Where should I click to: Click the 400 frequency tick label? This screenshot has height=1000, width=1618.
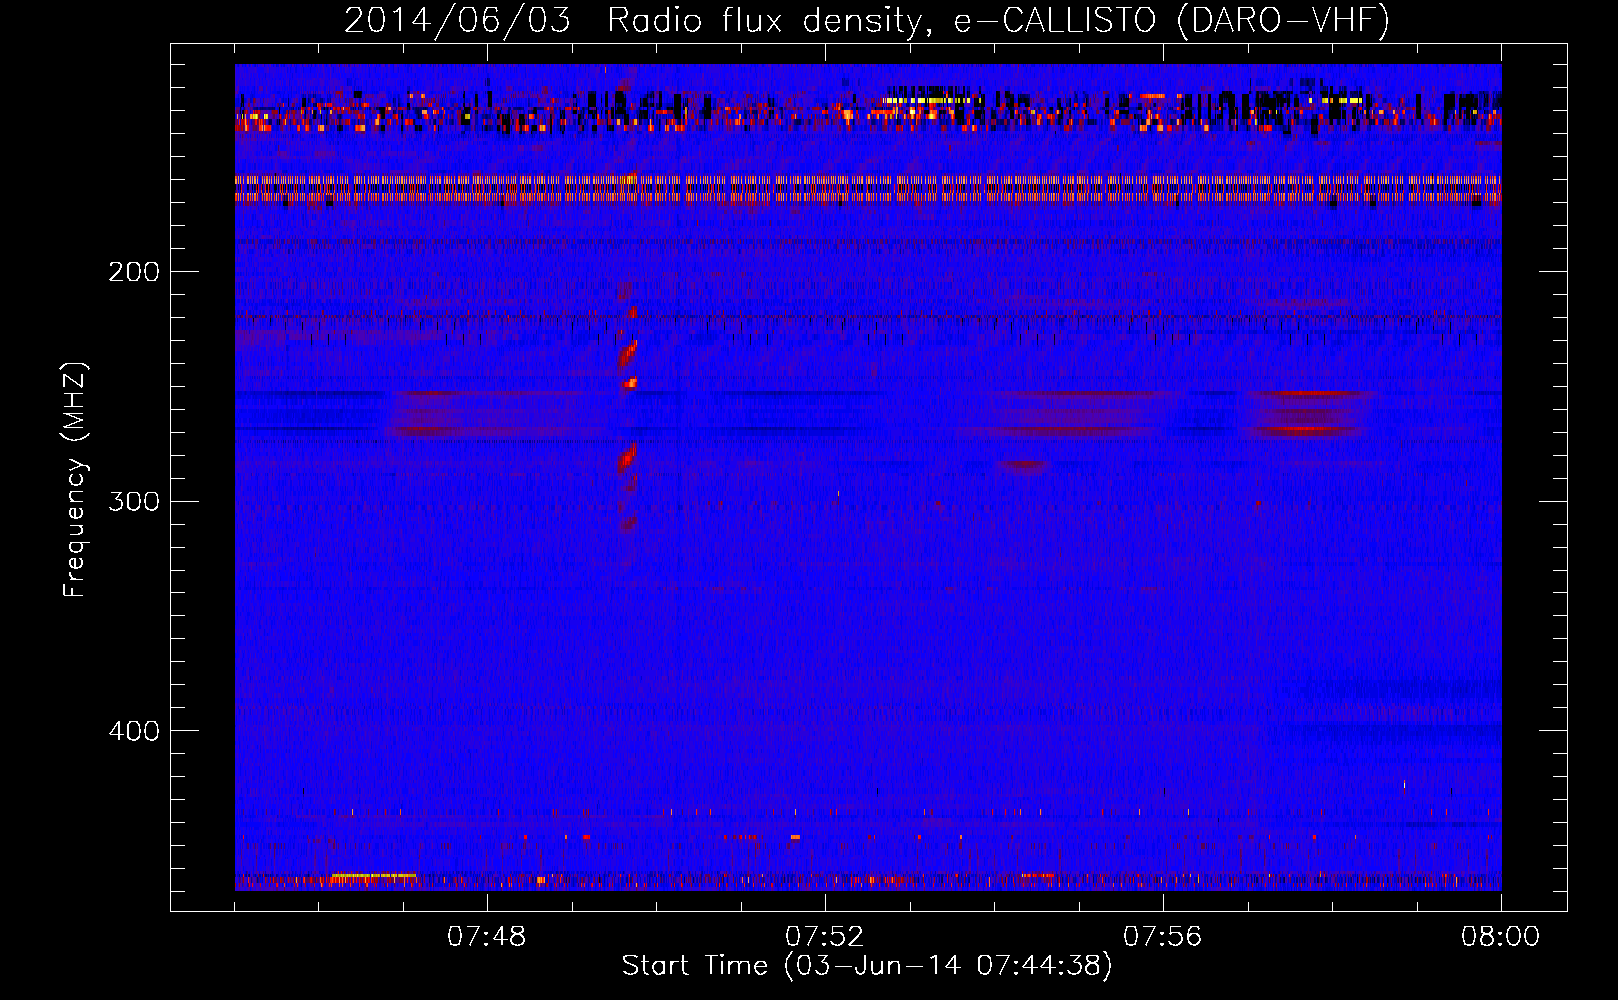point(134,731)
